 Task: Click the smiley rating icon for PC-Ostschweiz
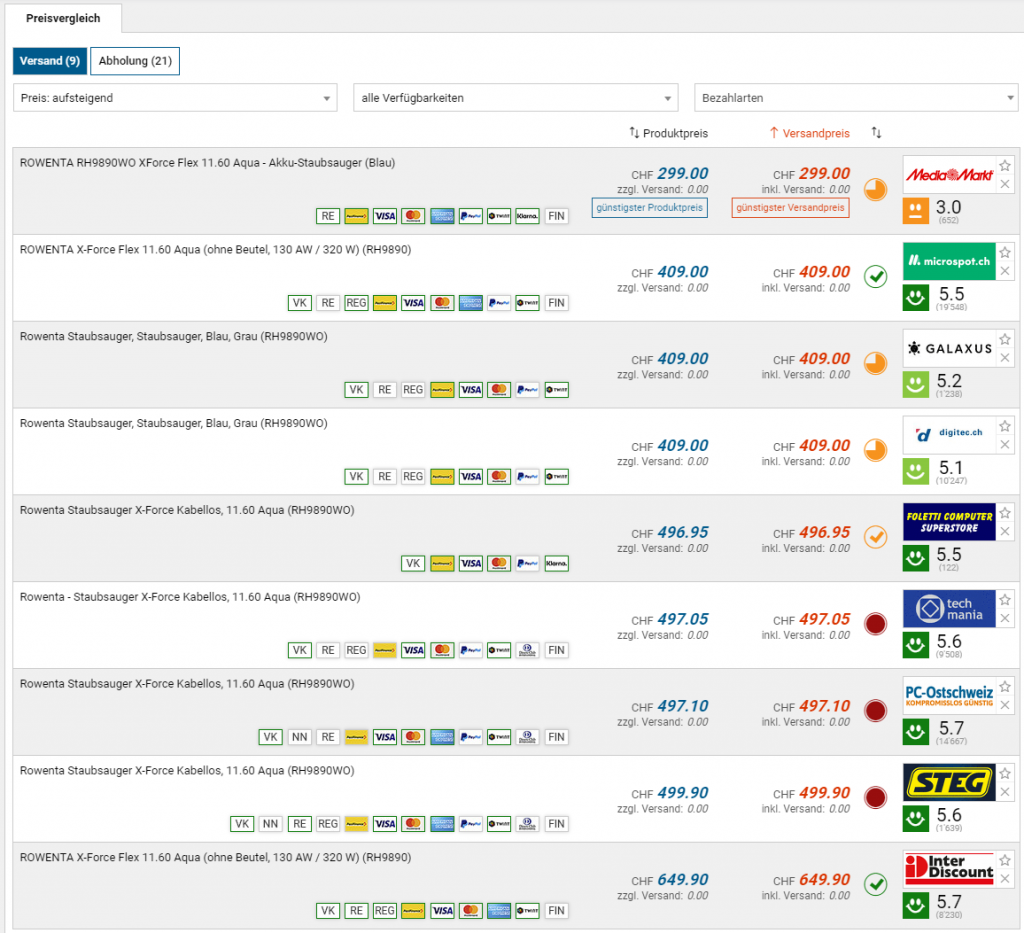pyautogui.click(x=914, y=733)
